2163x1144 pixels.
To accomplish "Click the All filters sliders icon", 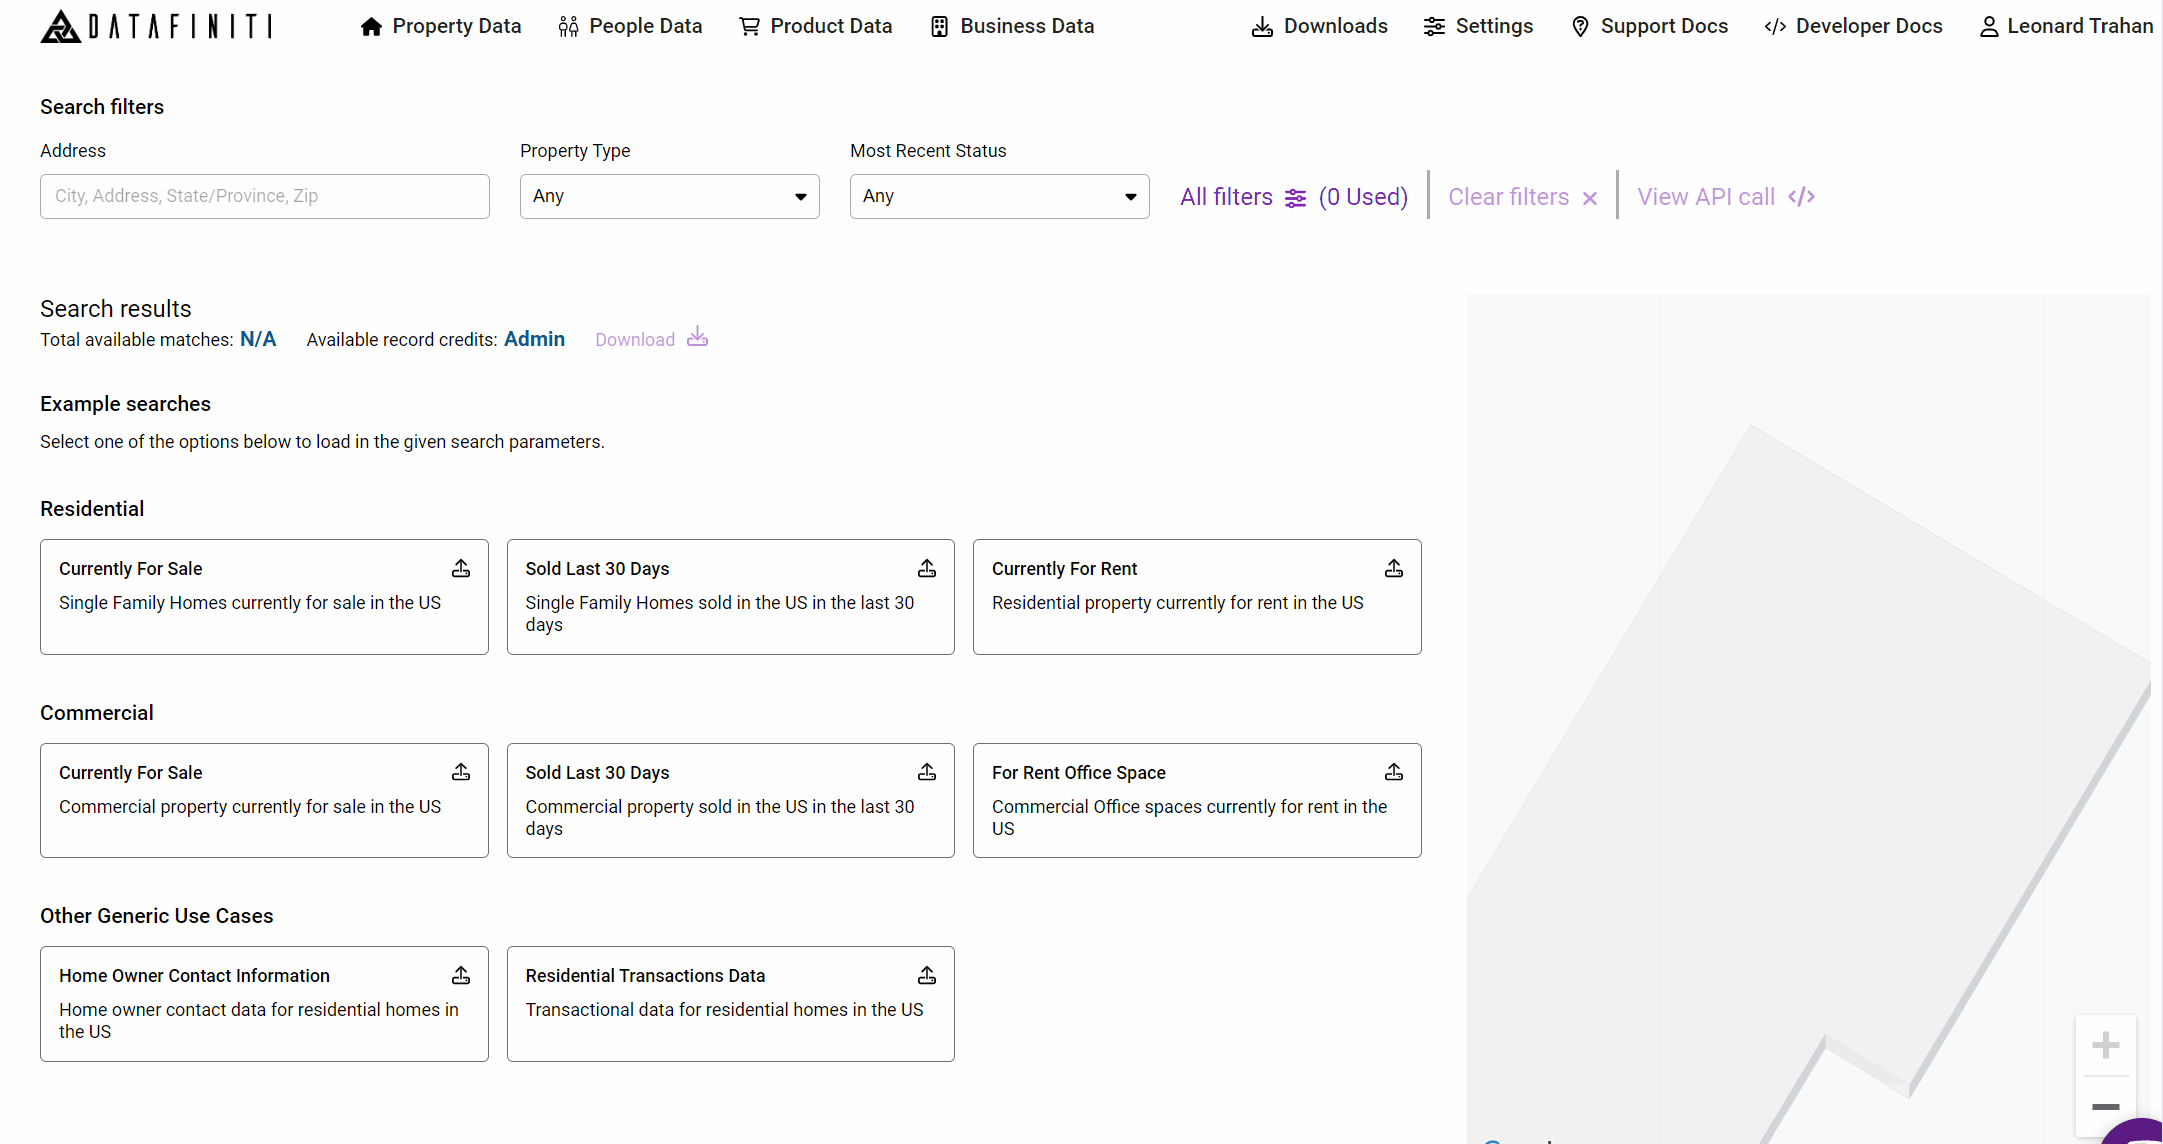I will [1295, 198].
